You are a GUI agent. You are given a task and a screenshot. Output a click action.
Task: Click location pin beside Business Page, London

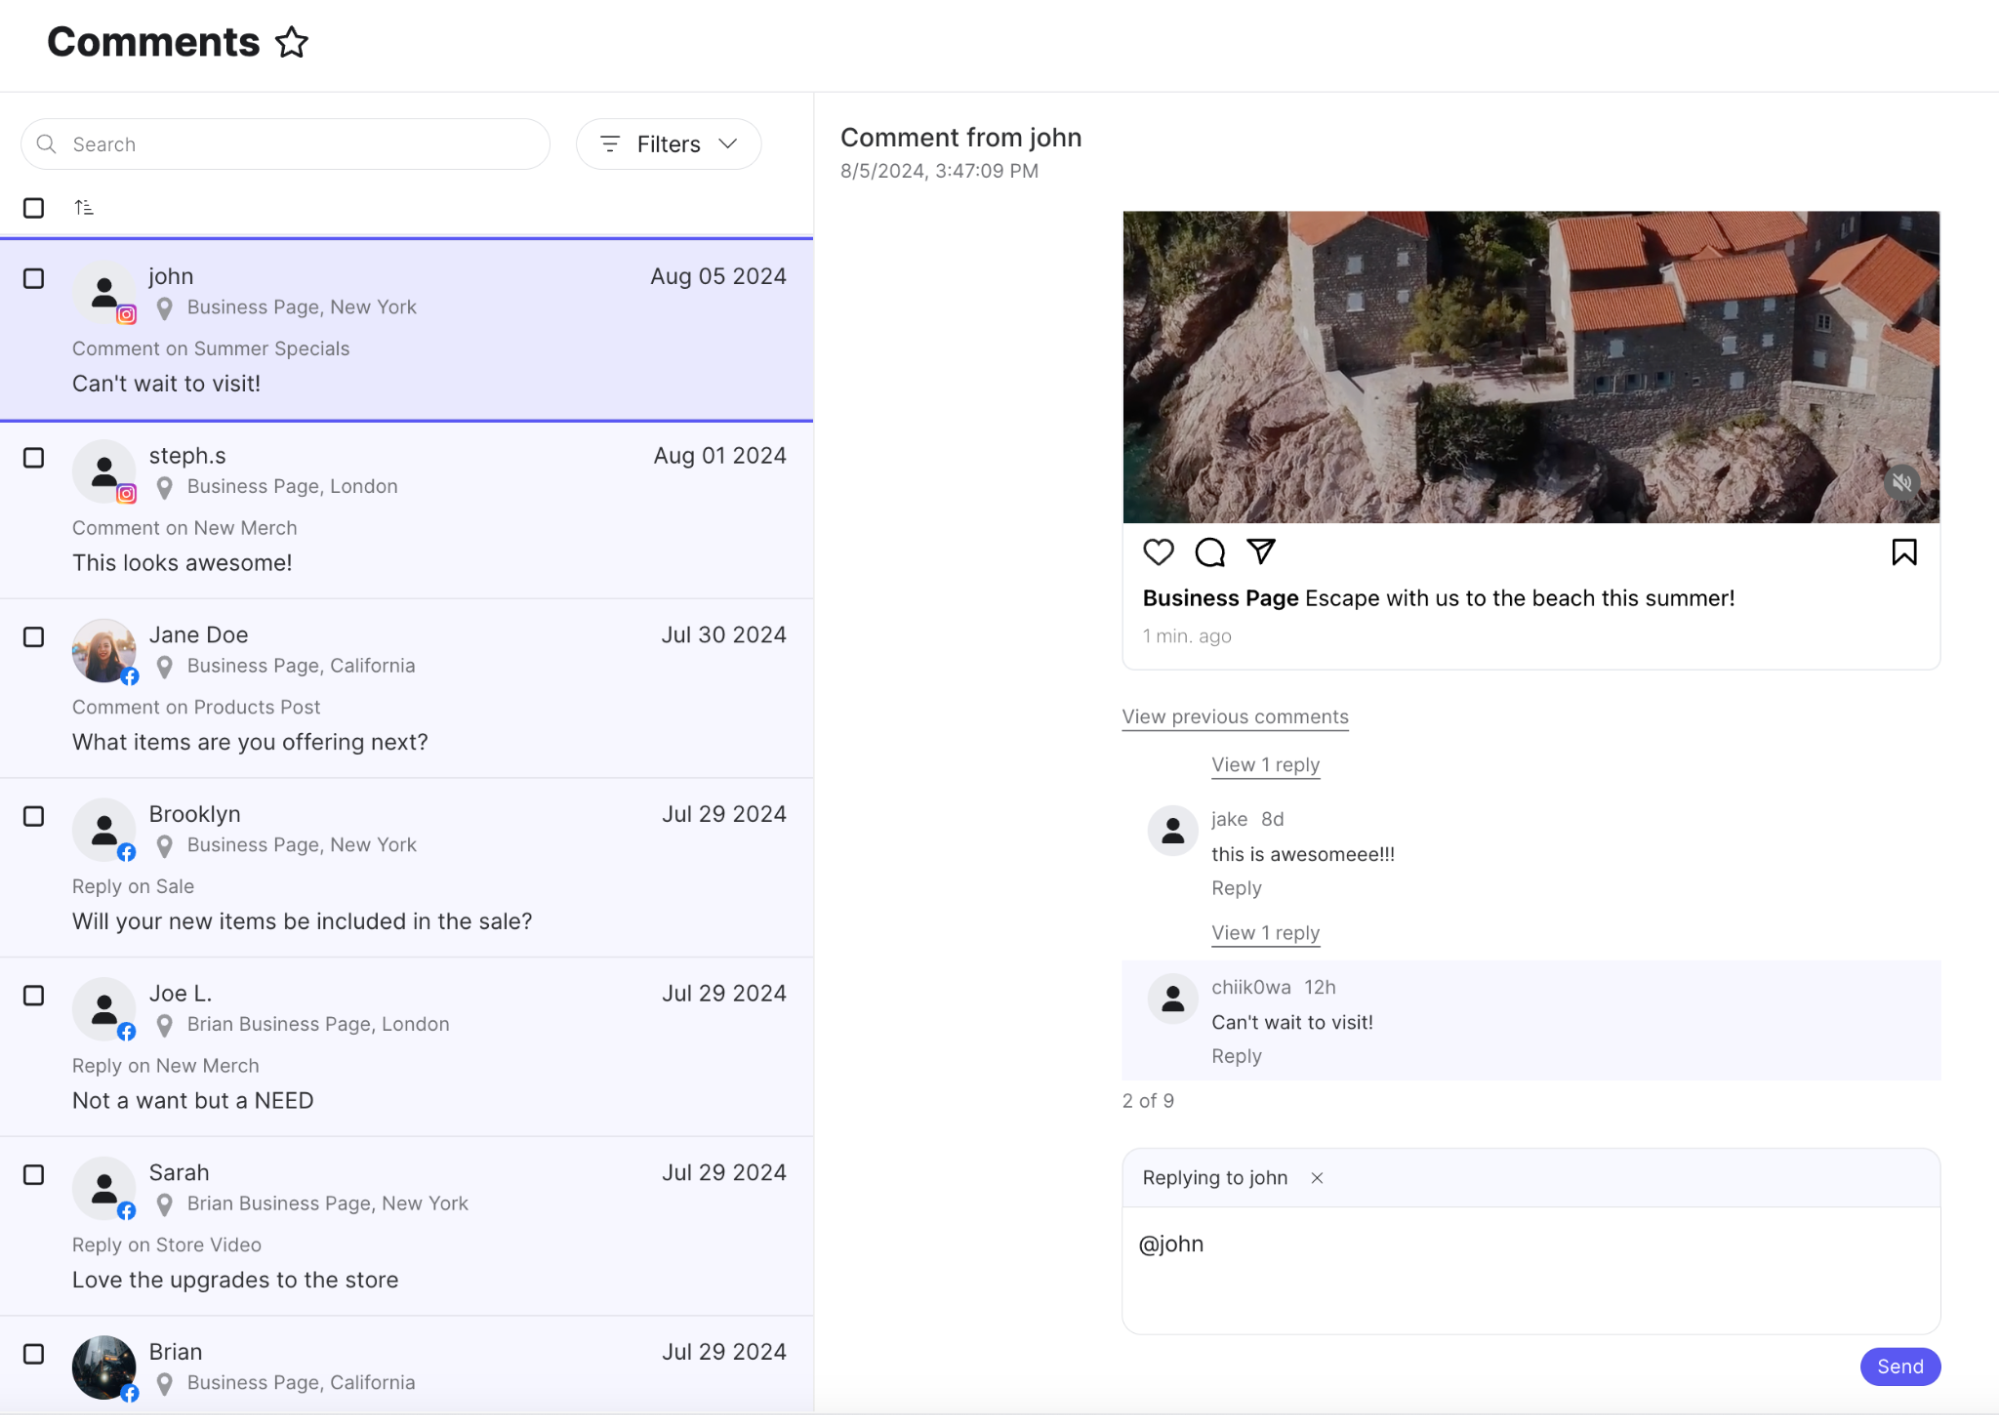point(165,487)
